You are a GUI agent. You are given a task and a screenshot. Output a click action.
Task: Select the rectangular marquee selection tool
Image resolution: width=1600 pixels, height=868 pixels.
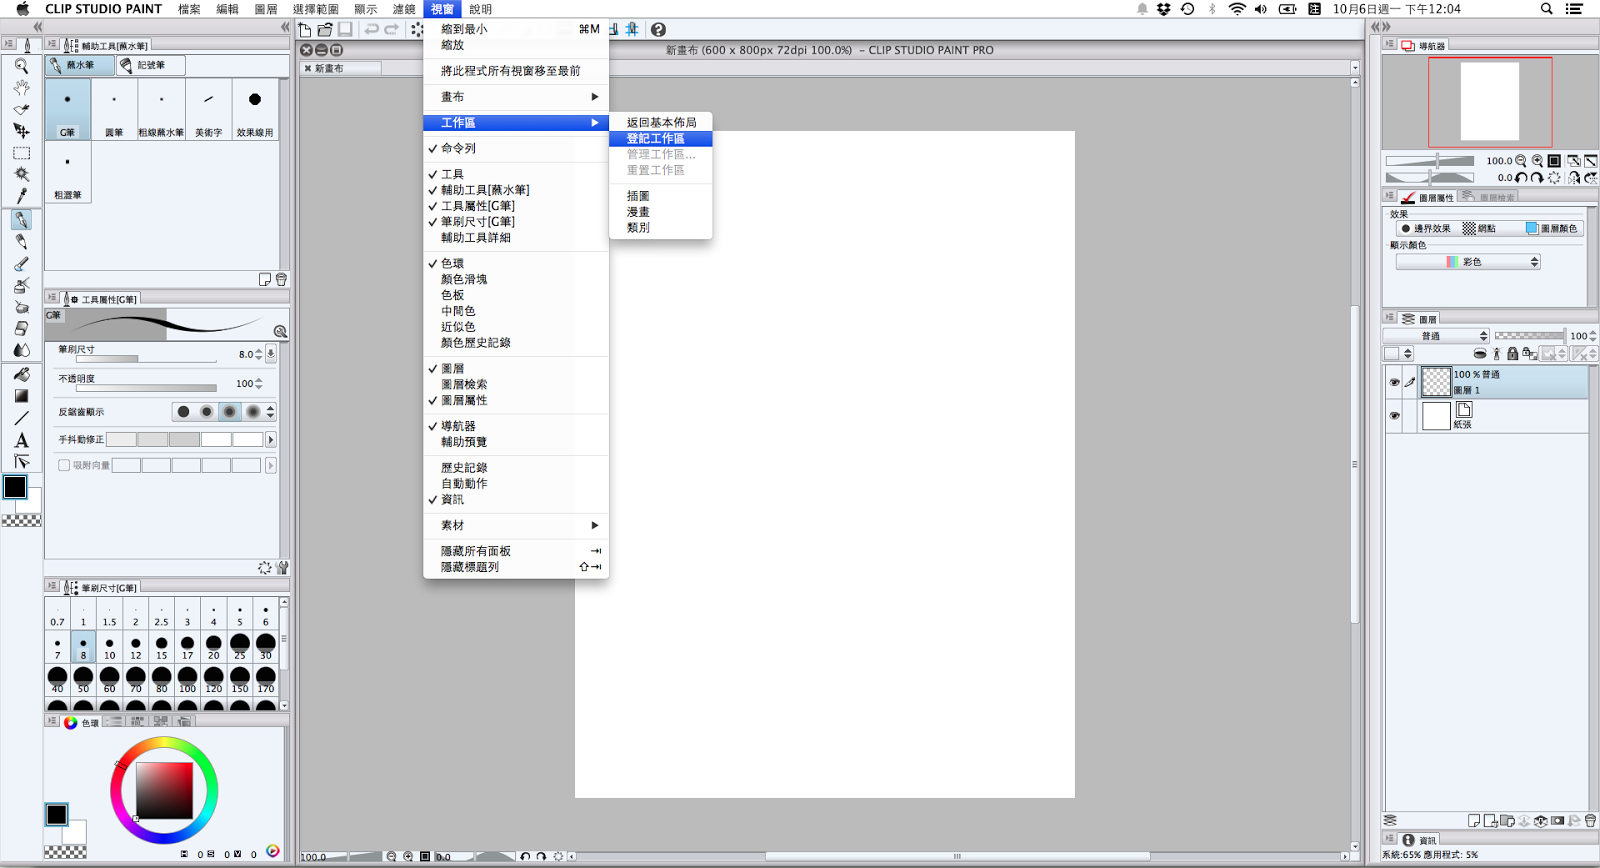coord(21,153)
